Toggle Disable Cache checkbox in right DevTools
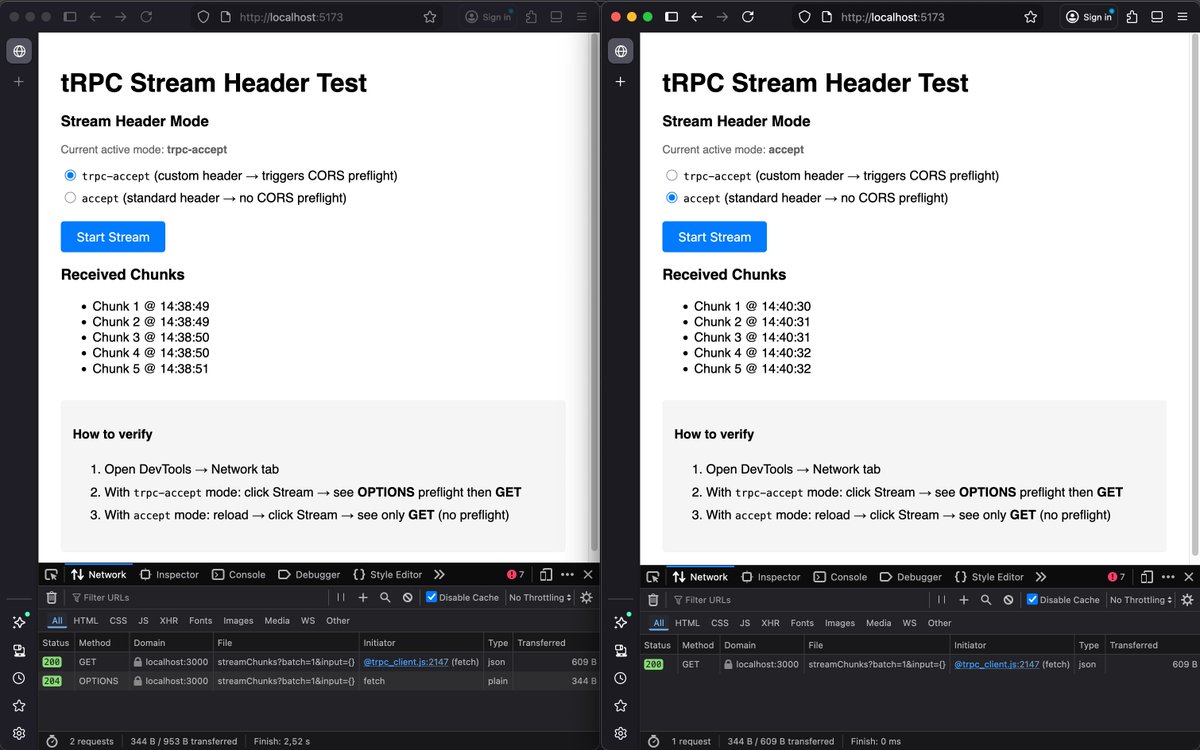The width and height of the screenshot is (1200, 750). [x=1033, y=600]
